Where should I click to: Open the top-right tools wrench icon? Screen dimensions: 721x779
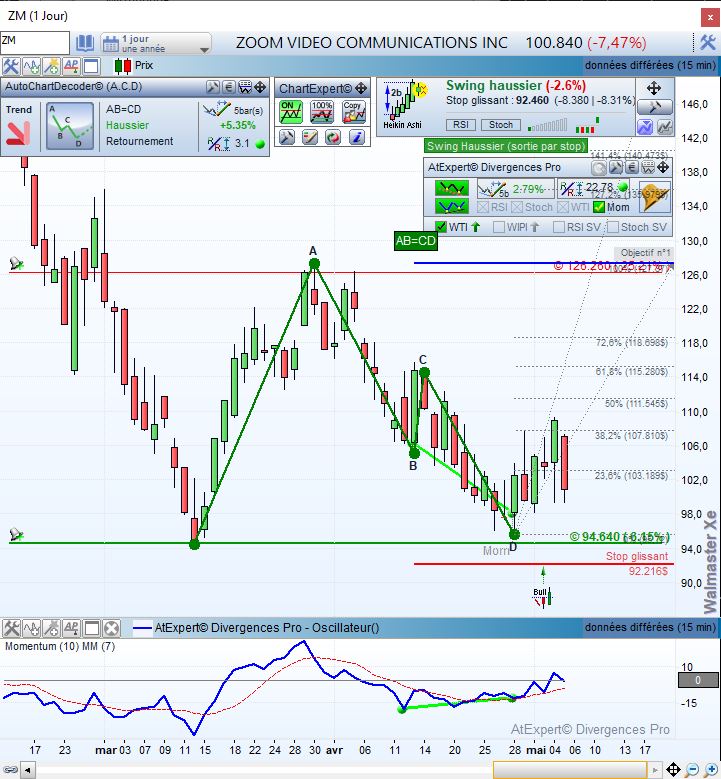coord(708,43)
